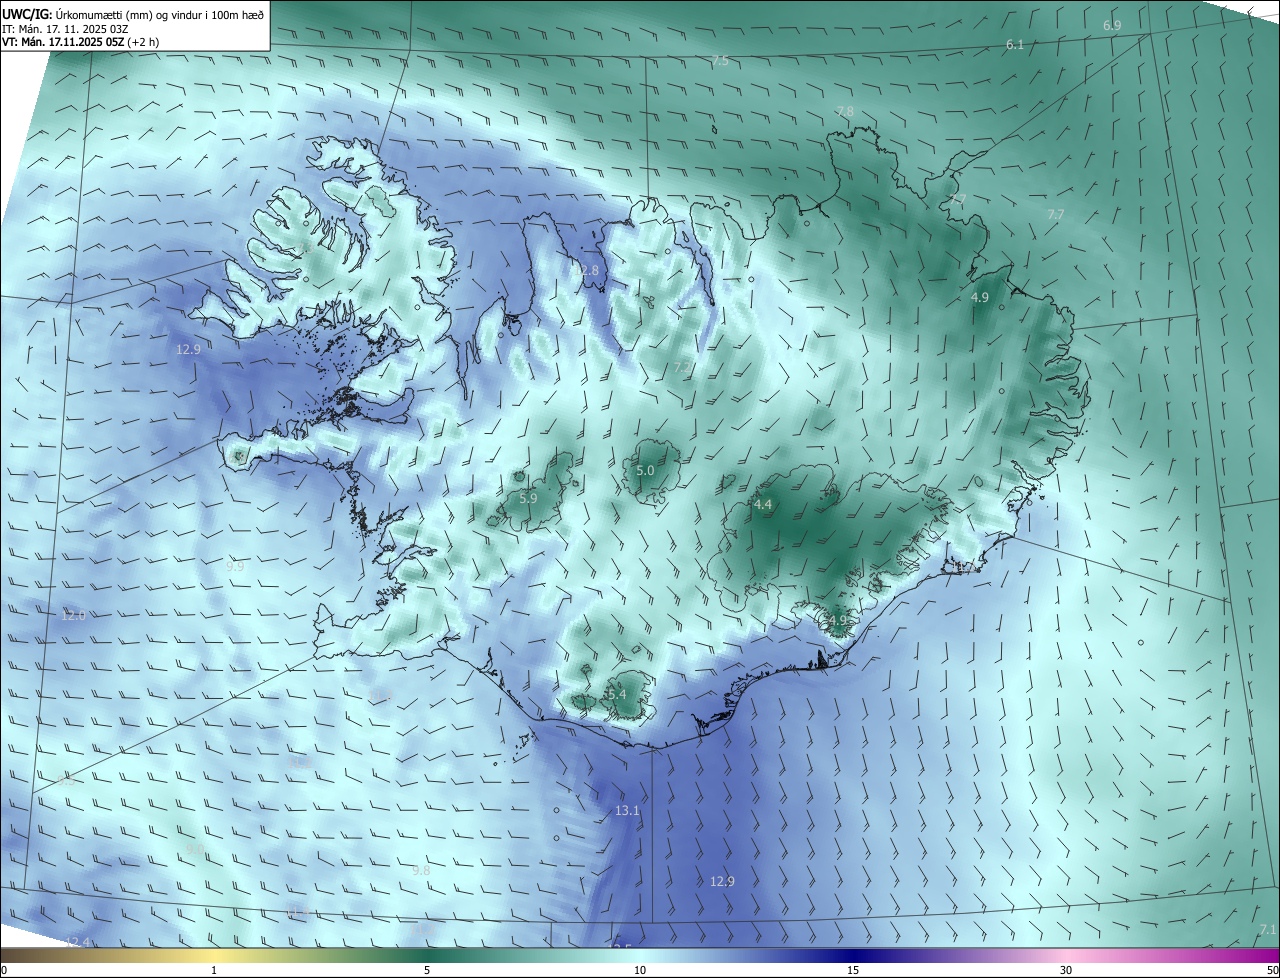Click the 5.4 value on the southern glacier
Image resolution: width=1280 pixels, height=978 pixels.
click(x=616, y=694)
